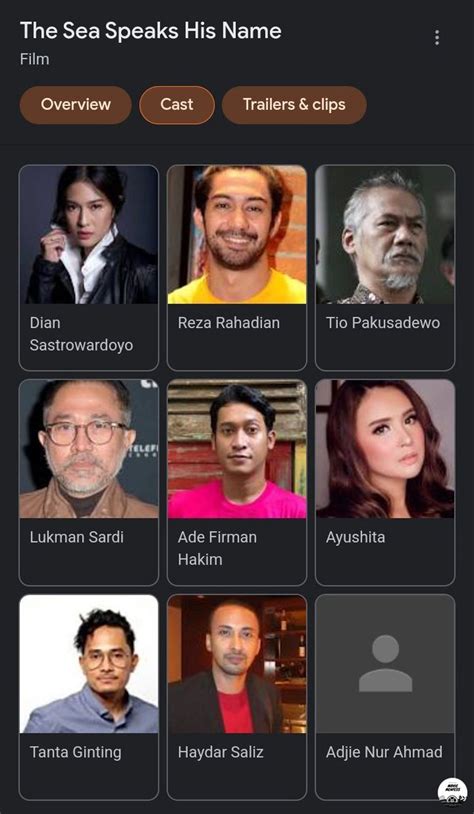Click Tanta Ginting's photo
Screen dimensions: 474x814
coord(89,664)
